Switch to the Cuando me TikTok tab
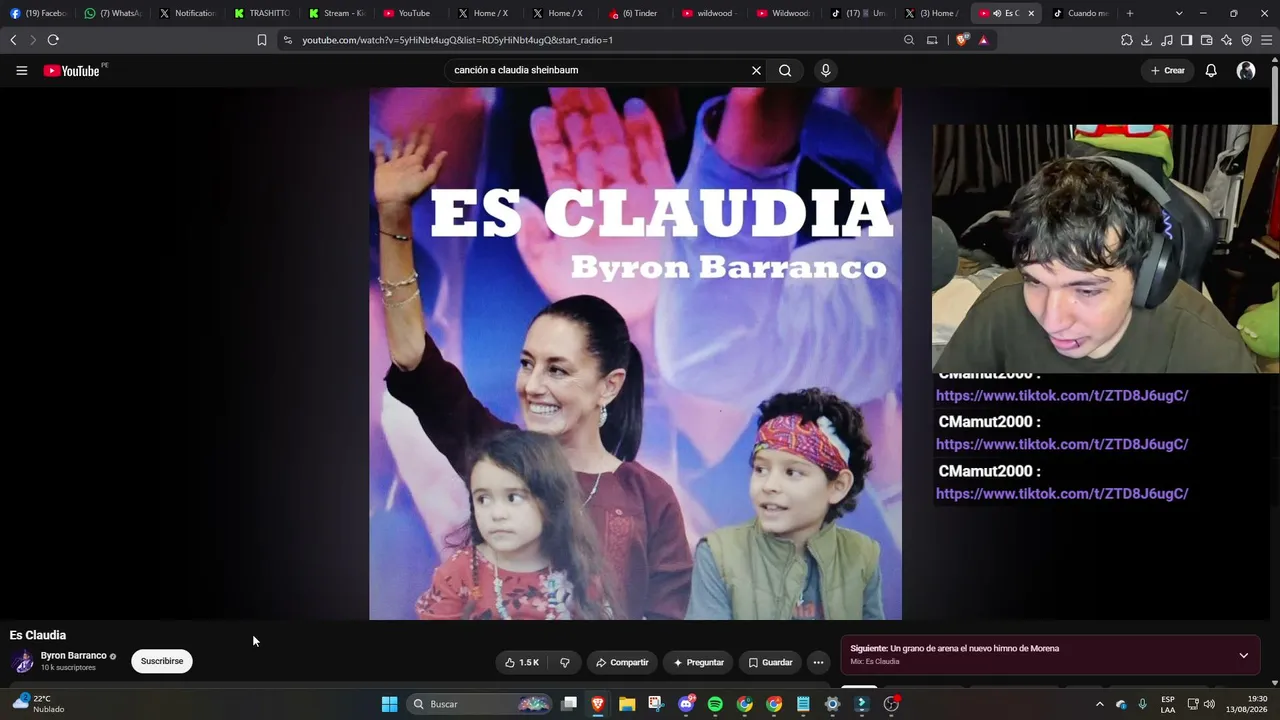The width and height of the screenshot is (1280, 720). point(1080,13)
